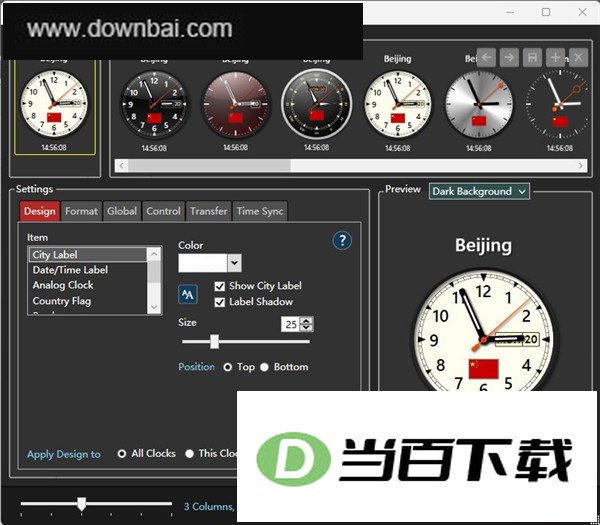Click the right arrow toolbar icon
This screenshot has width=600, height=525.
tap(509, 57)
